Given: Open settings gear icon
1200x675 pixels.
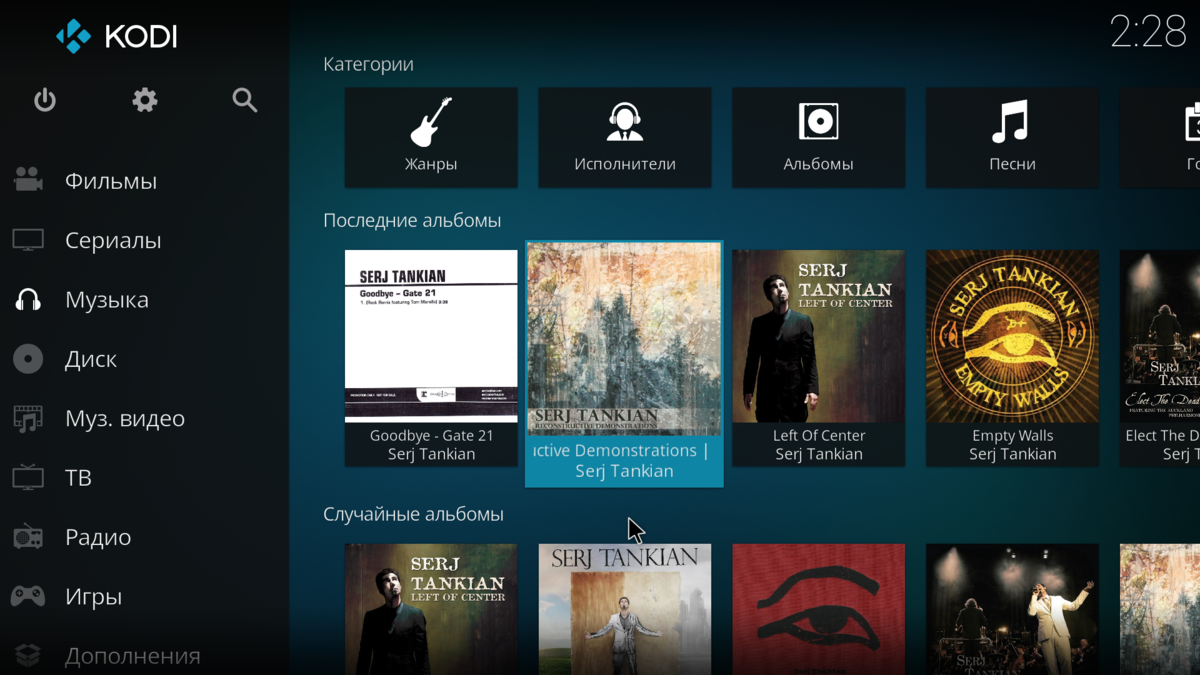Looking at the screenshot, I should pyautogui.click(x=145, y=100).
